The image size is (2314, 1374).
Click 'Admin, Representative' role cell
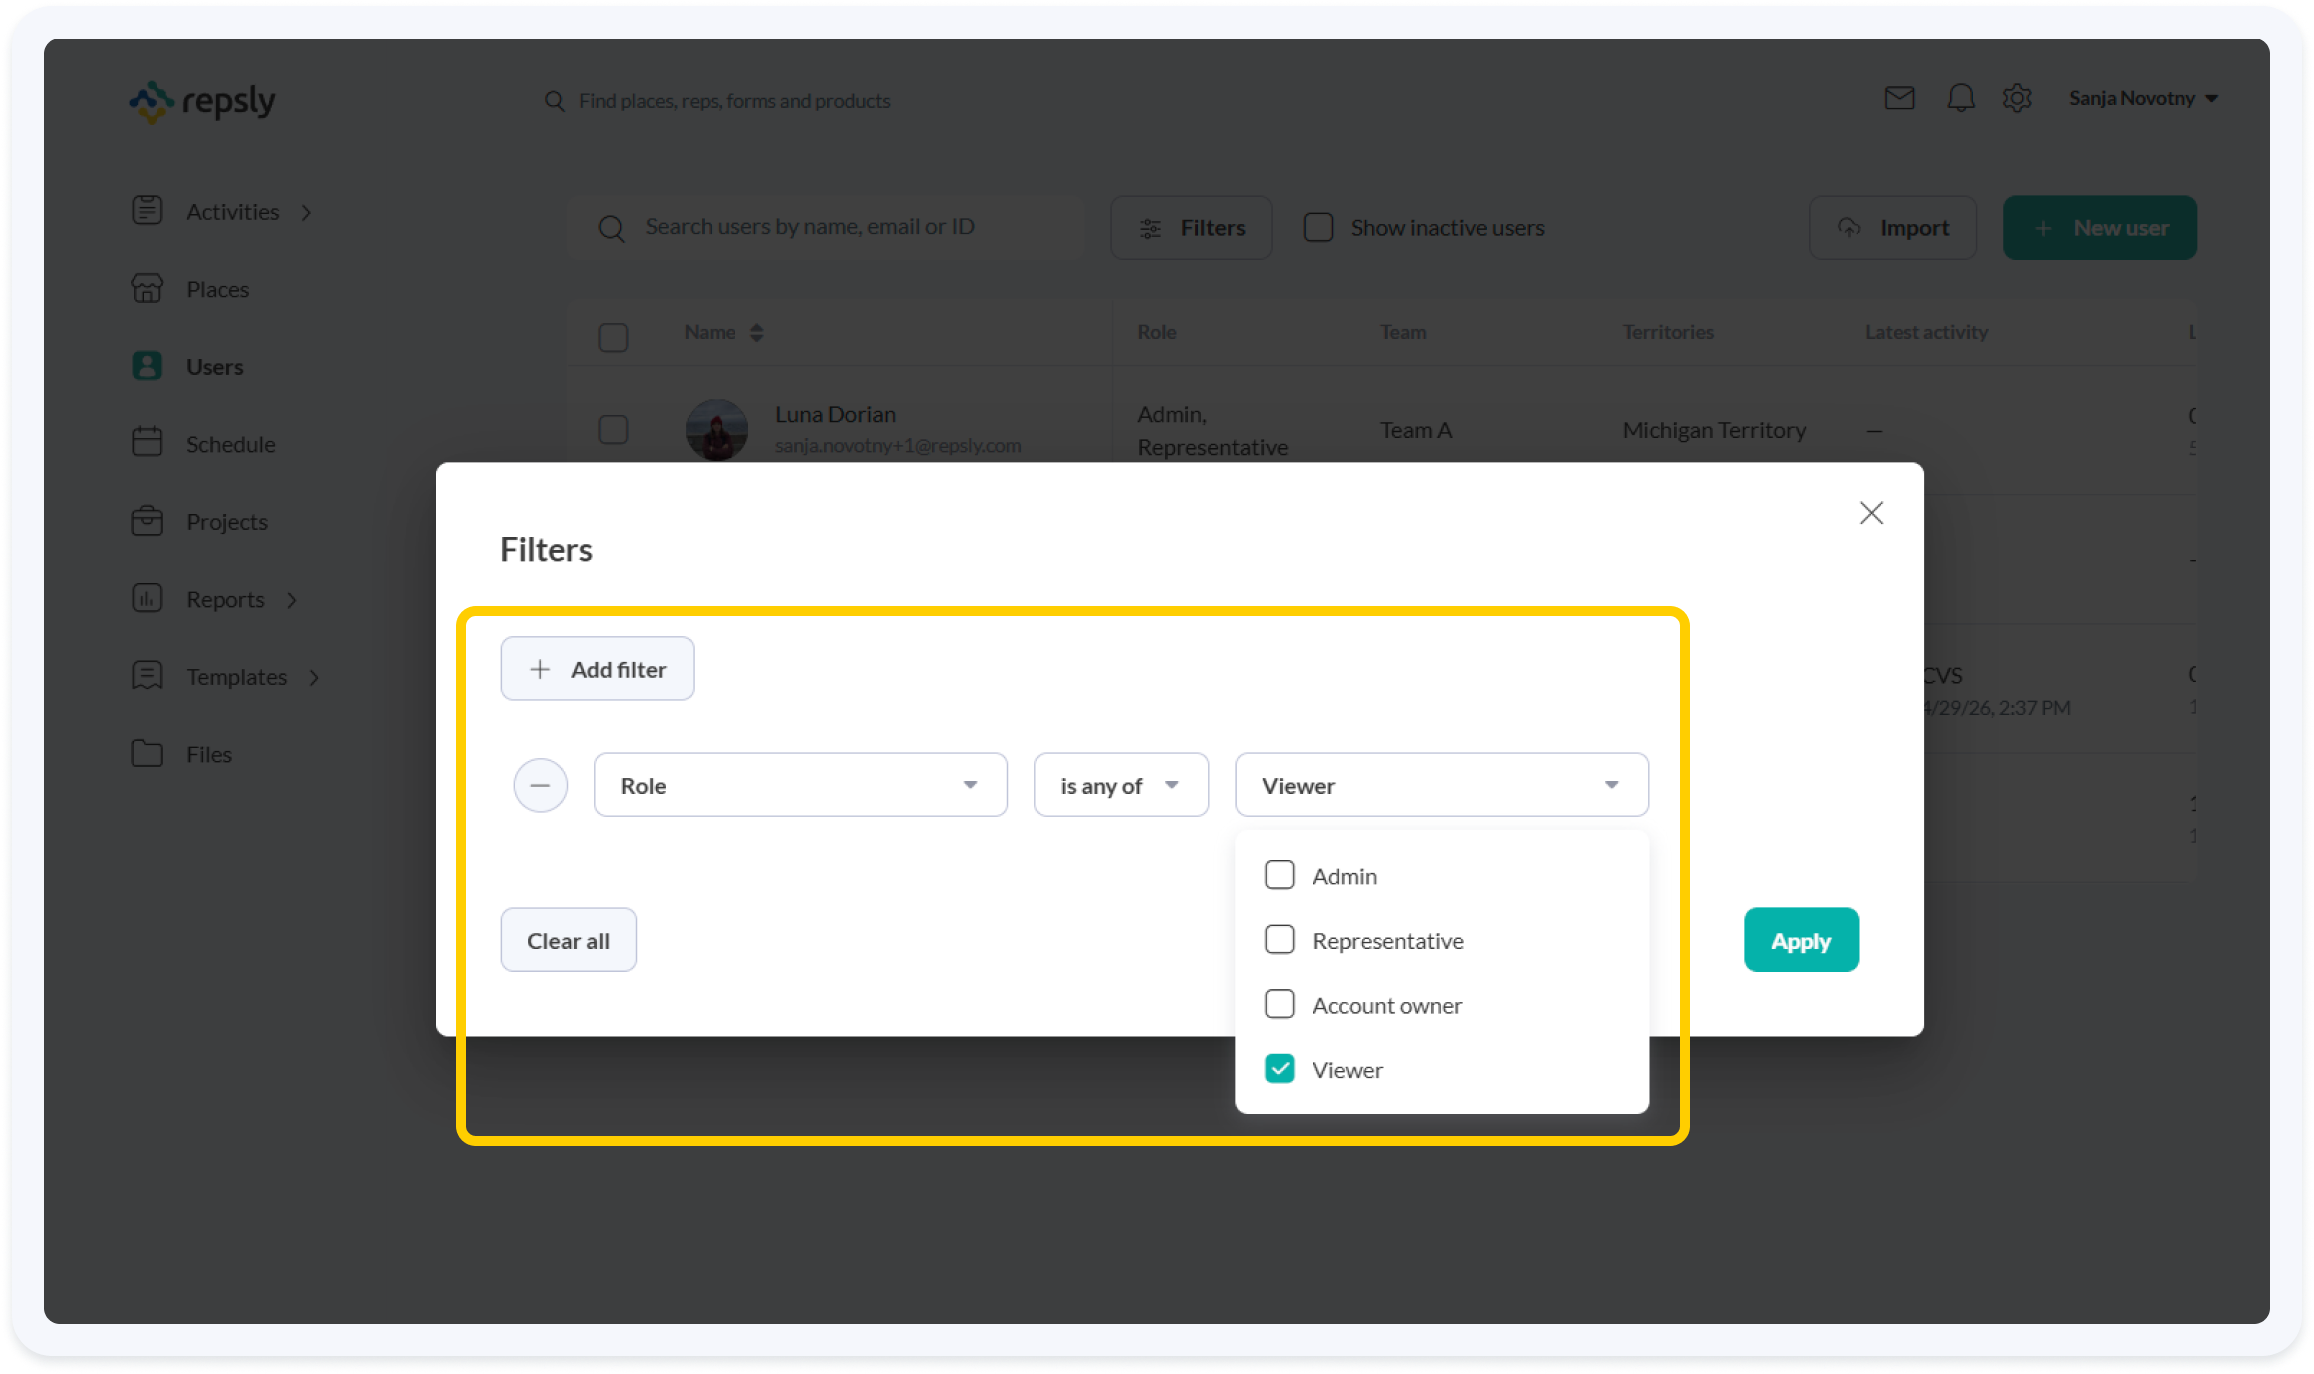(x=1212, y=430)
